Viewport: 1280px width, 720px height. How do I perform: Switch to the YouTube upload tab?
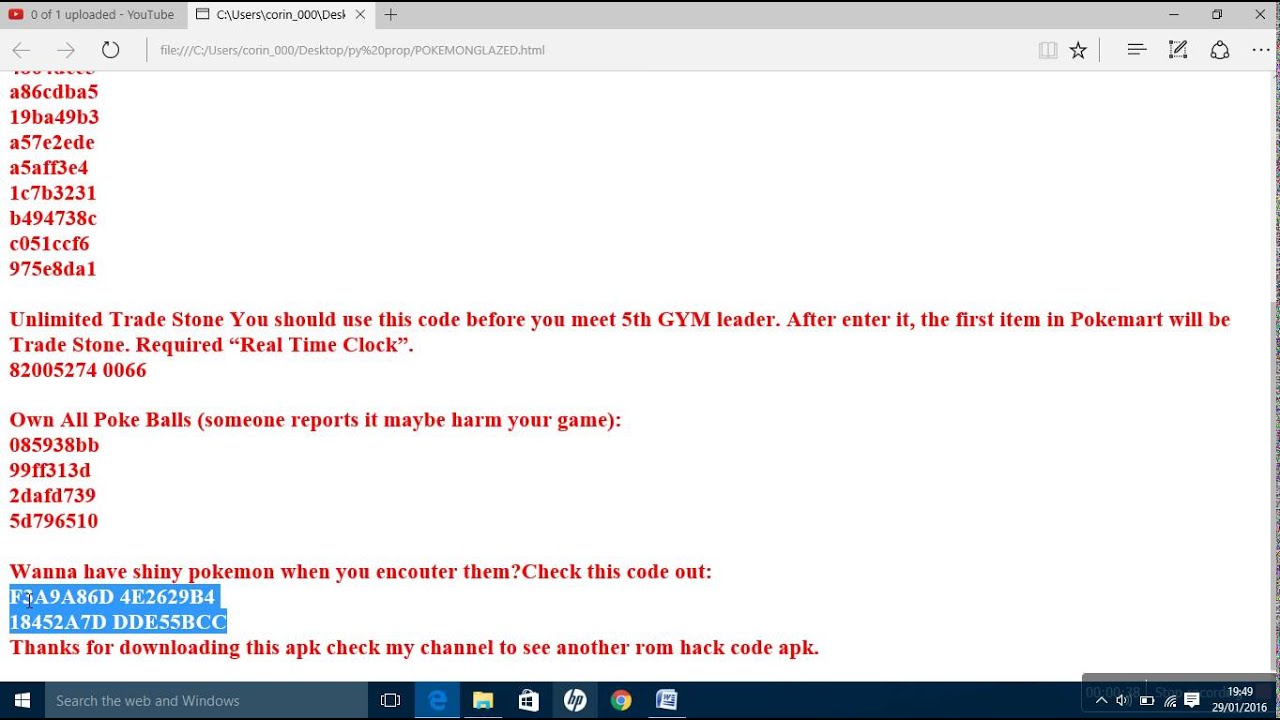(93, 15)
